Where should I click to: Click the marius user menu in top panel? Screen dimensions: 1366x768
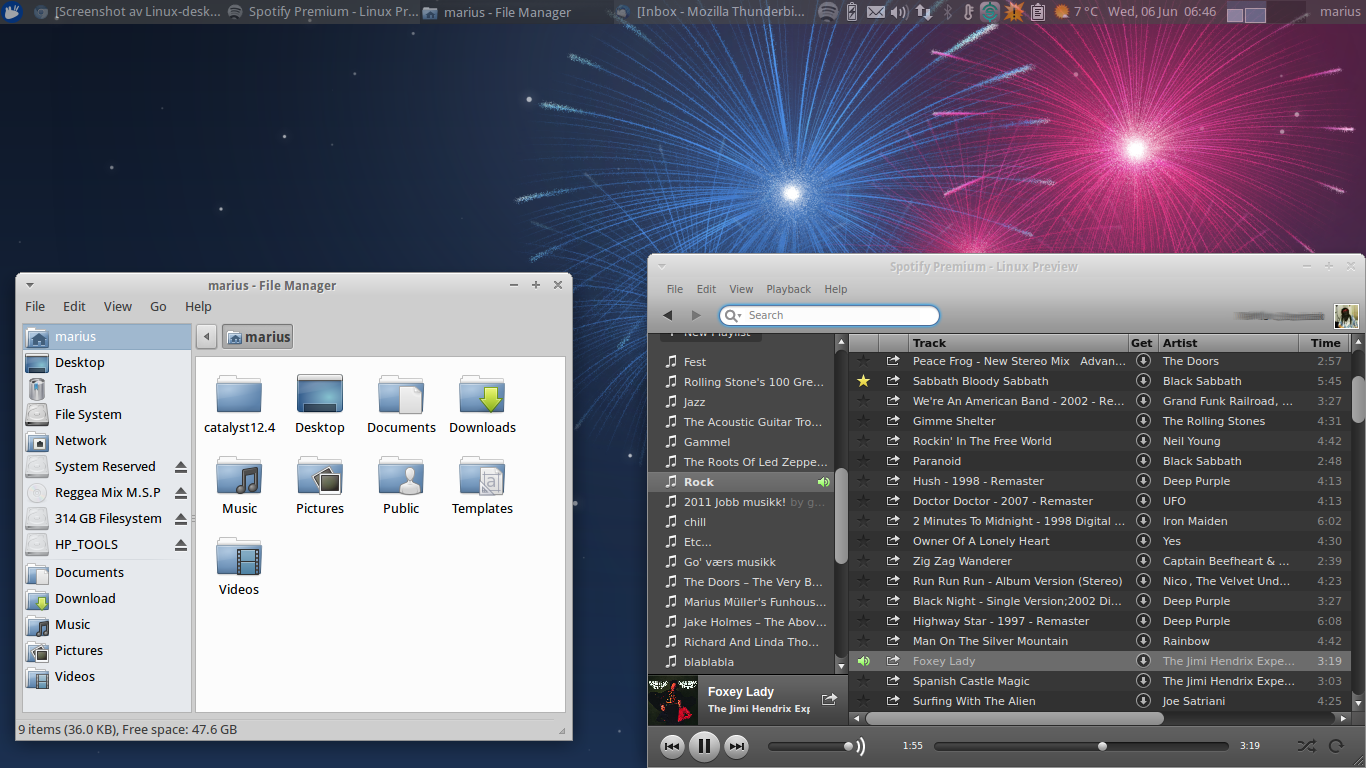[x=1339, y=12]
